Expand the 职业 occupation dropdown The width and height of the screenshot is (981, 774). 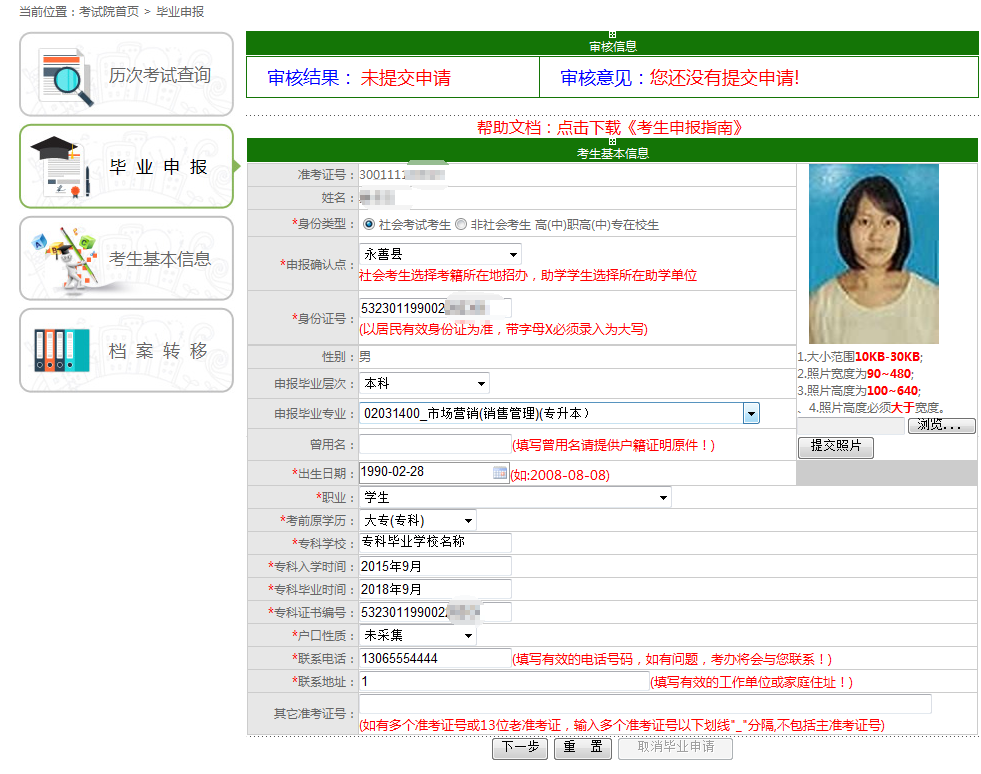515,497
